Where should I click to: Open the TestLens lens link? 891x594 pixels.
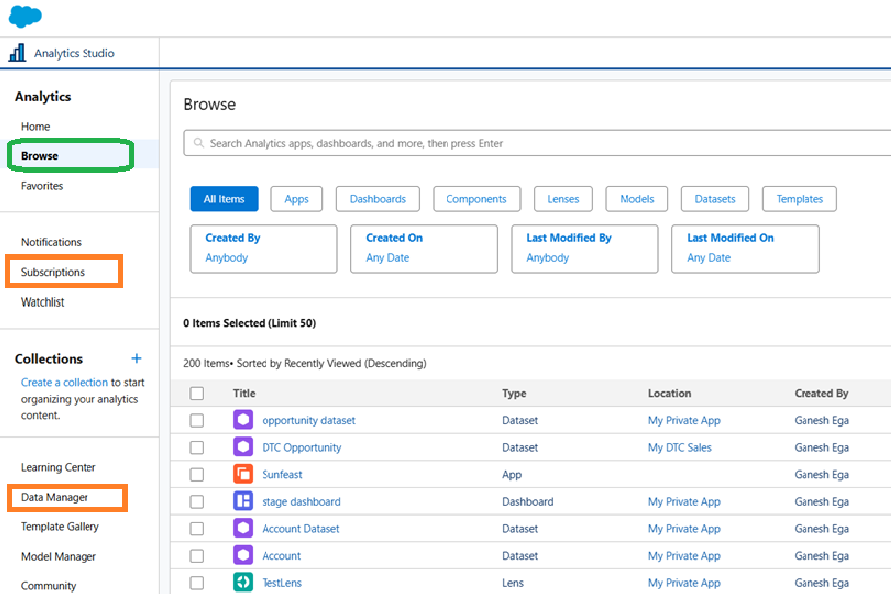click(x=282, y=583)
